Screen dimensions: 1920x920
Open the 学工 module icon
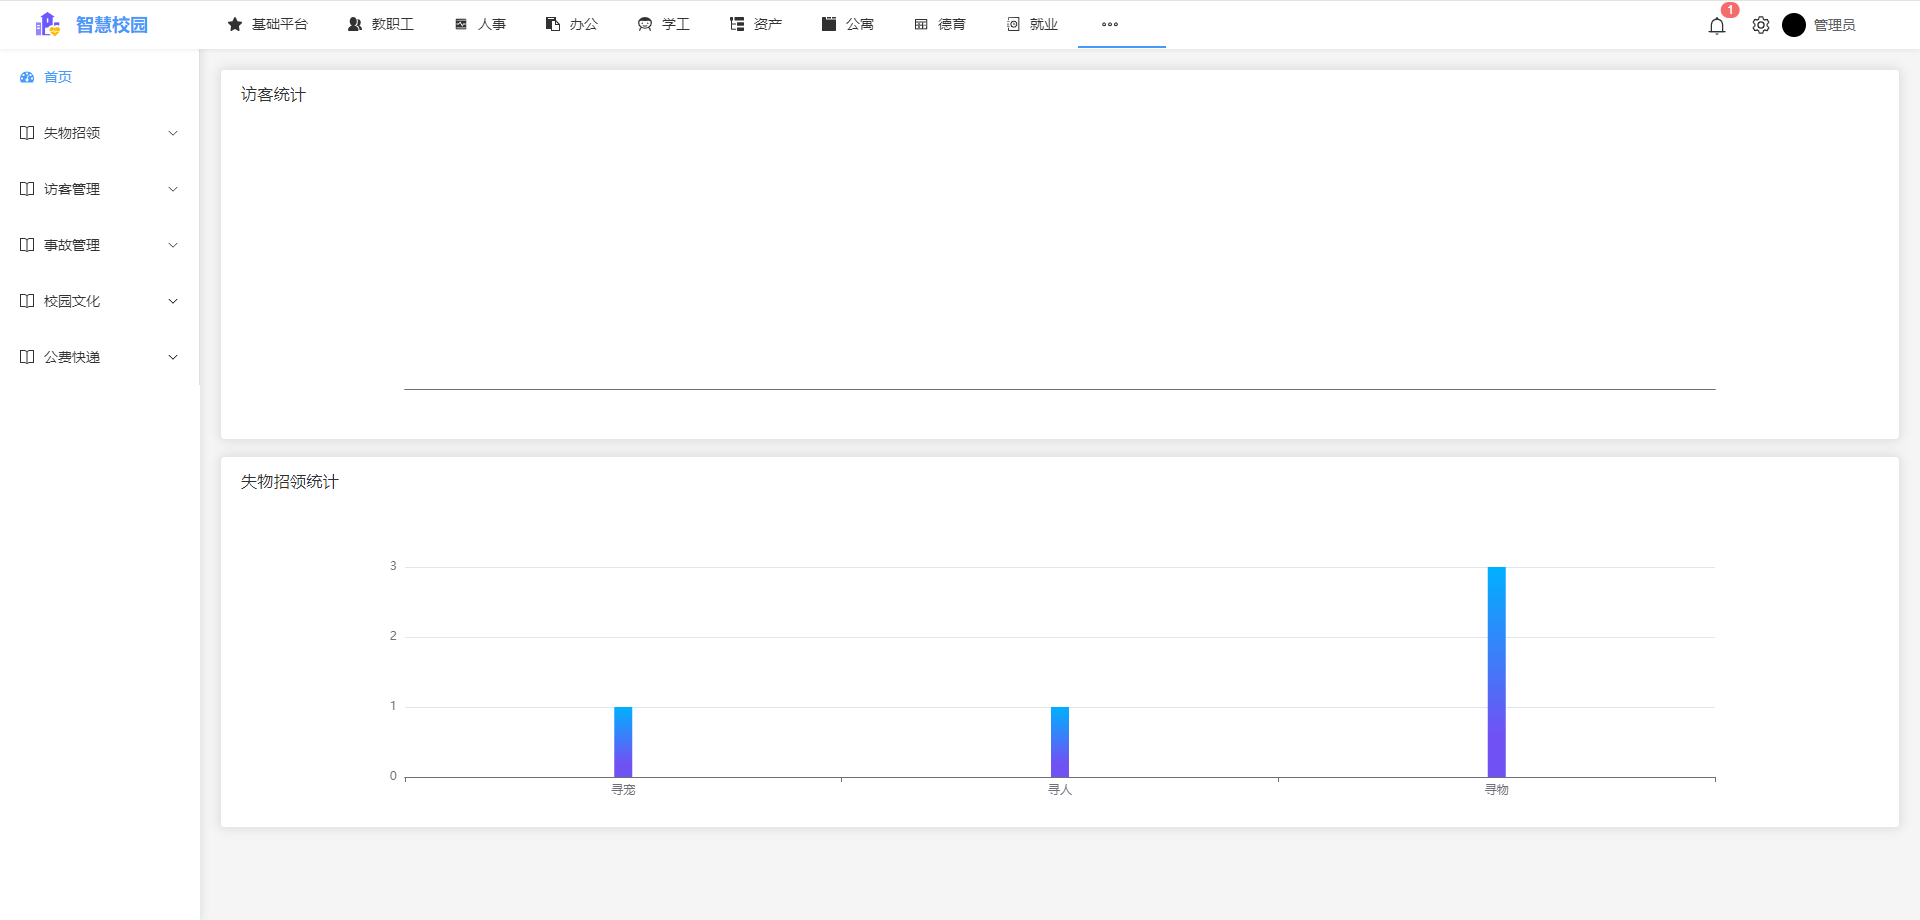click(643, 24)
